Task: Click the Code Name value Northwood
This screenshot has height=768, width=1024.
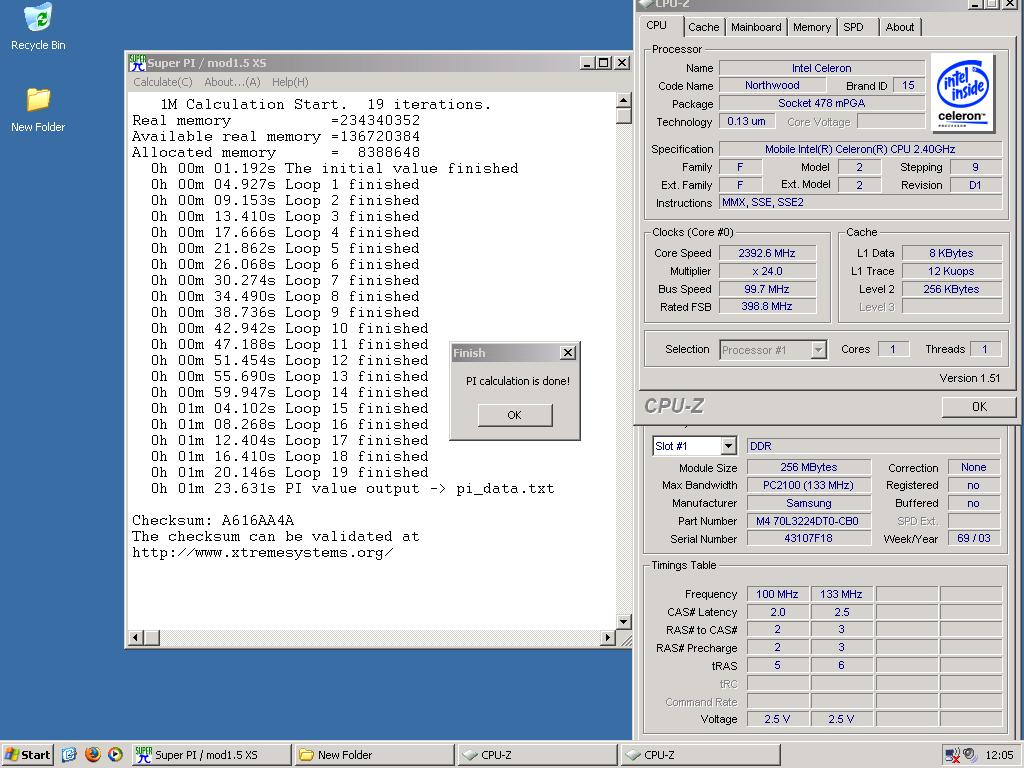Action: (x=772, y=86)
